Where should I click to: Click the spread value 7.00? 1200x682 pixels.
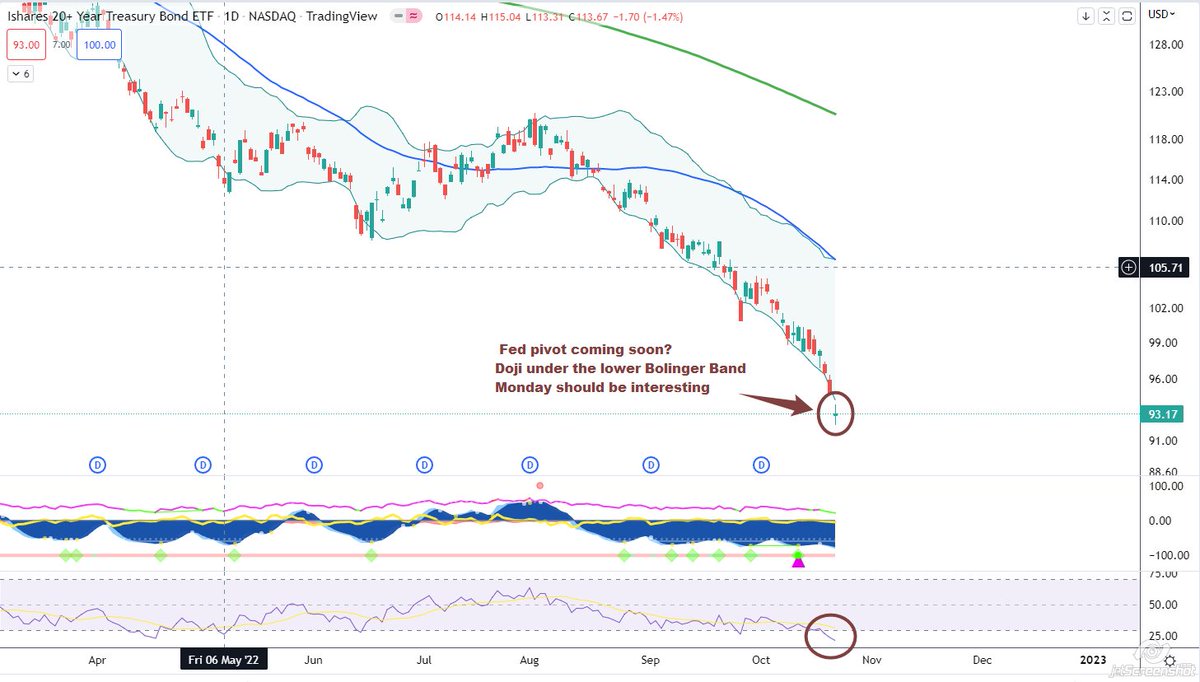pos(61,45)
